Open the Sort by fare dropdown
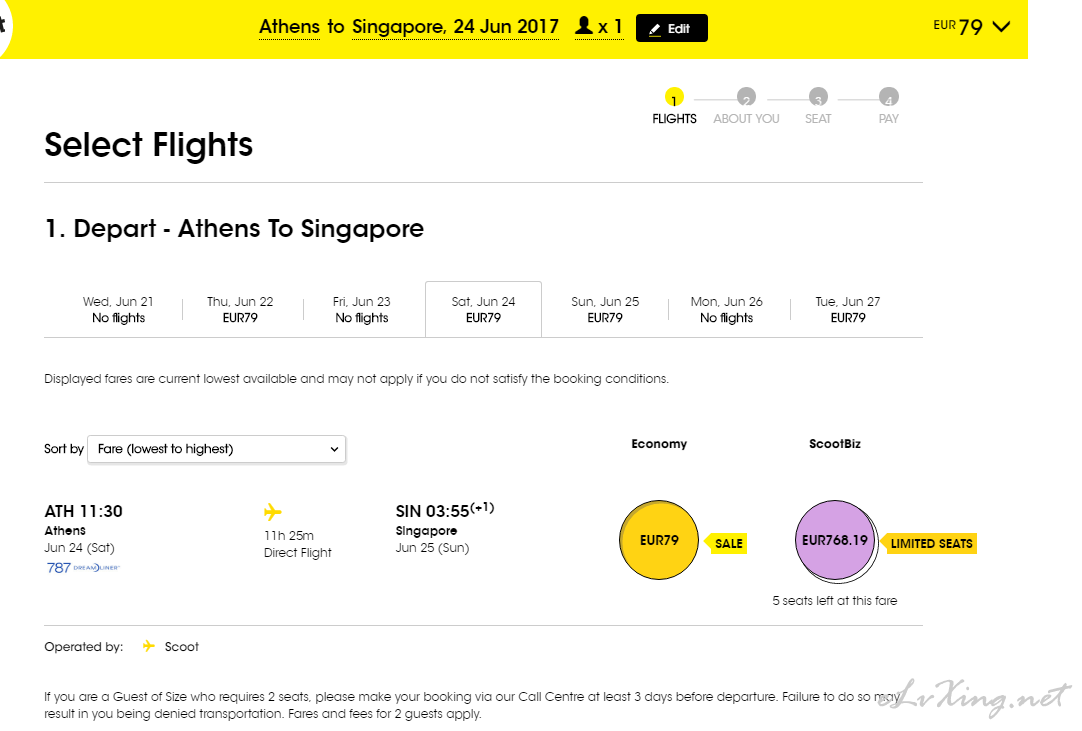 pos(216,449)
